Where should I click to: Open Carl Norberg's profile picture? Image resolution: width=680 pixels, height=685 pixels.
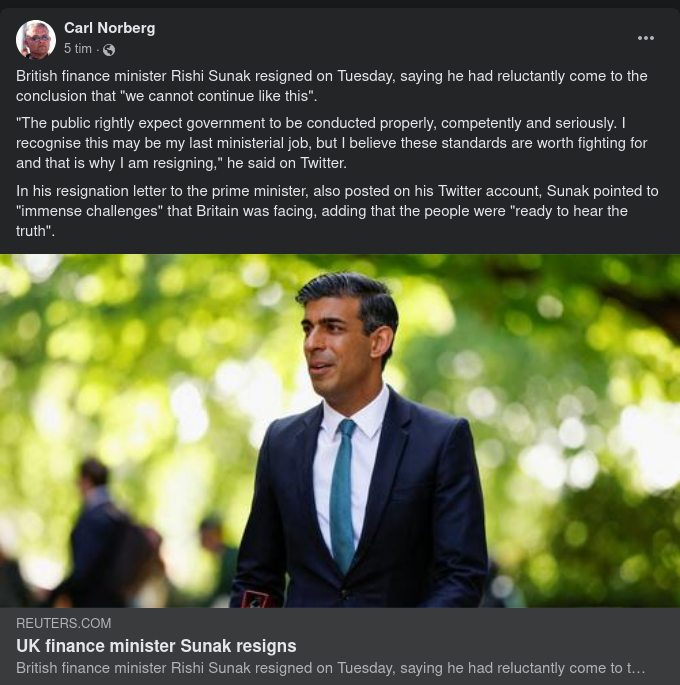point(36,39)
